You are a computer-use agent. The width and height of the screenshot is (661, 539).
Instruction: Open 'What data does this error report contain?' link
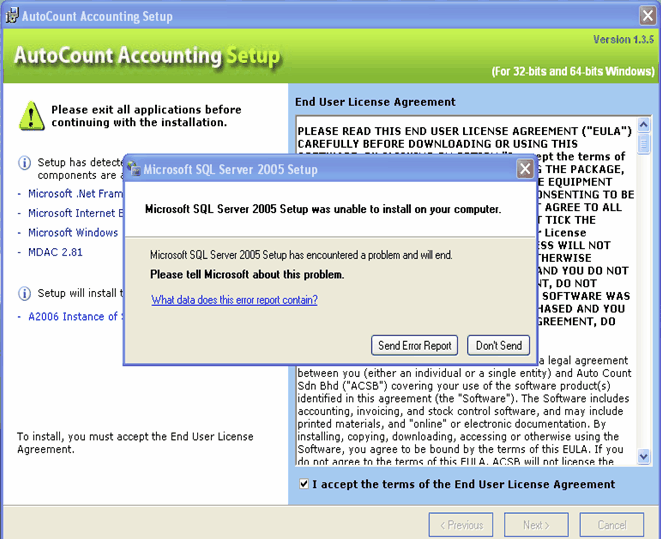[x=234, y=300]
